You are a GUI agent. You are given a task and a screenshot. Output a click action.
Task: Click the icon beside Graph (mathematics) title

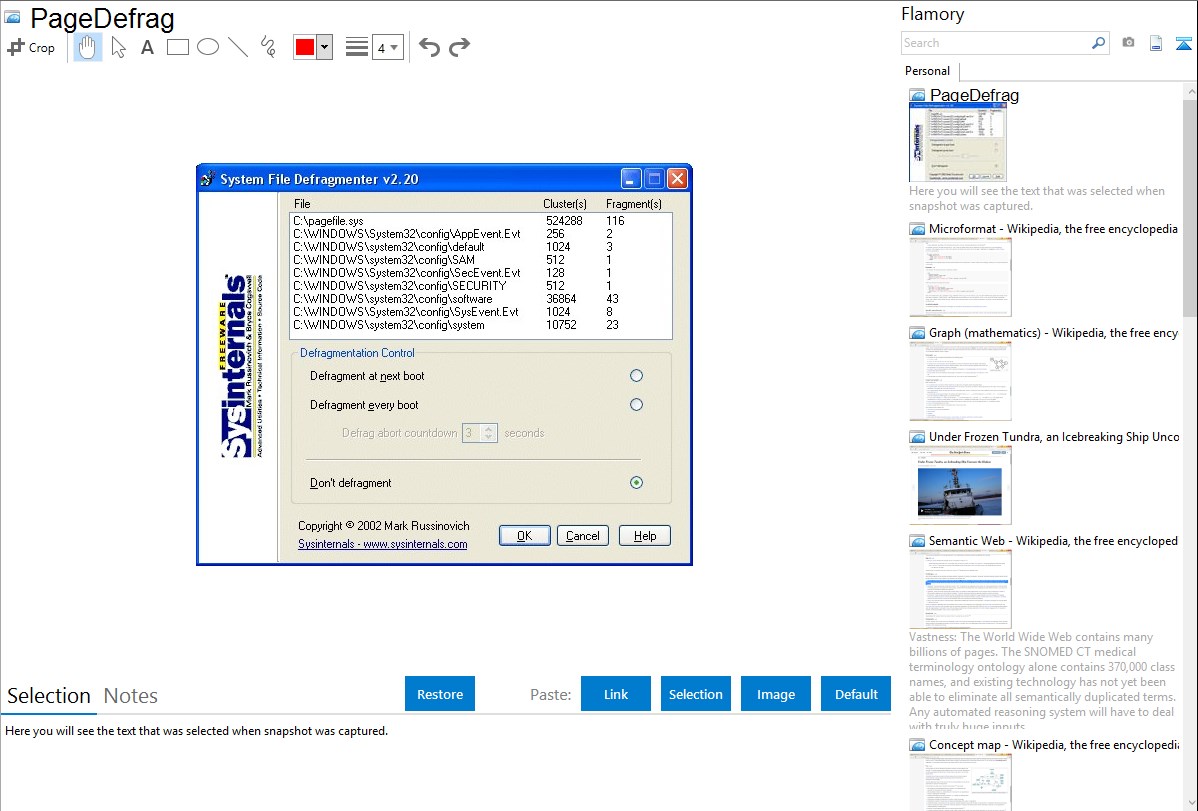click(918, 333)
